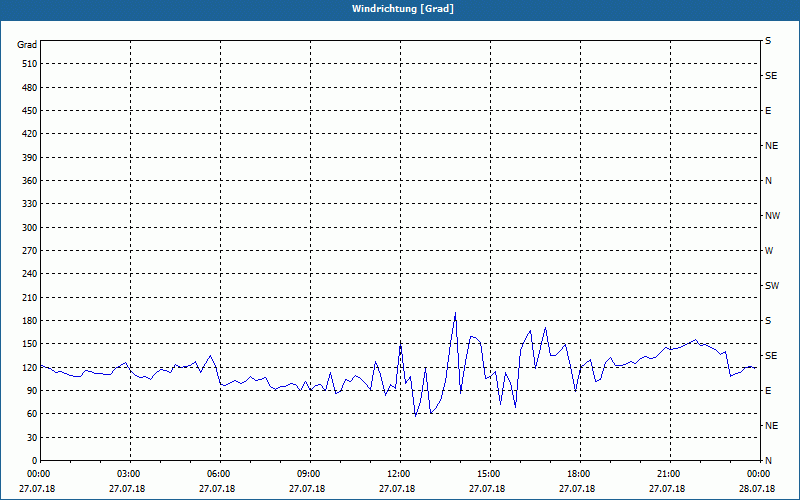The width and height of the screenshot is (800, 500).
Task: Click the 27.07.18 date beneath 21:00
Action: 667,489
